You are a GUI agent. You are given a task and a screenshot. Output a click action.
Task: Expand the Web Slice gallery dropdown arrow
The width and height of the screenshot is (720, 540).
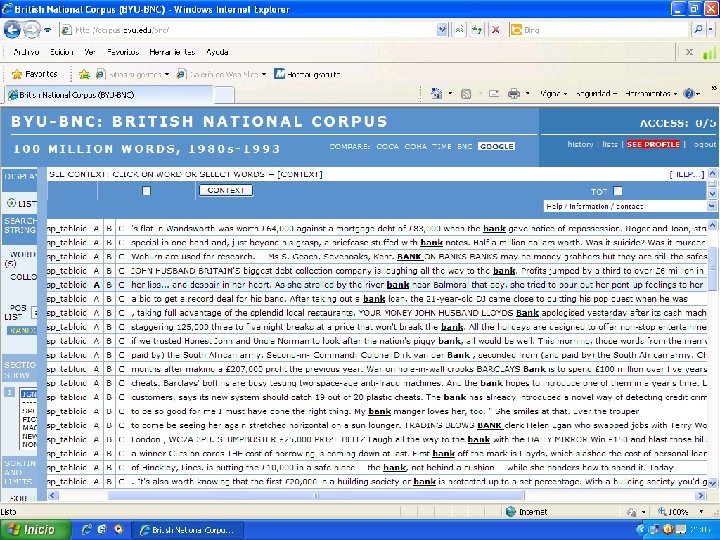coord(264,74)
